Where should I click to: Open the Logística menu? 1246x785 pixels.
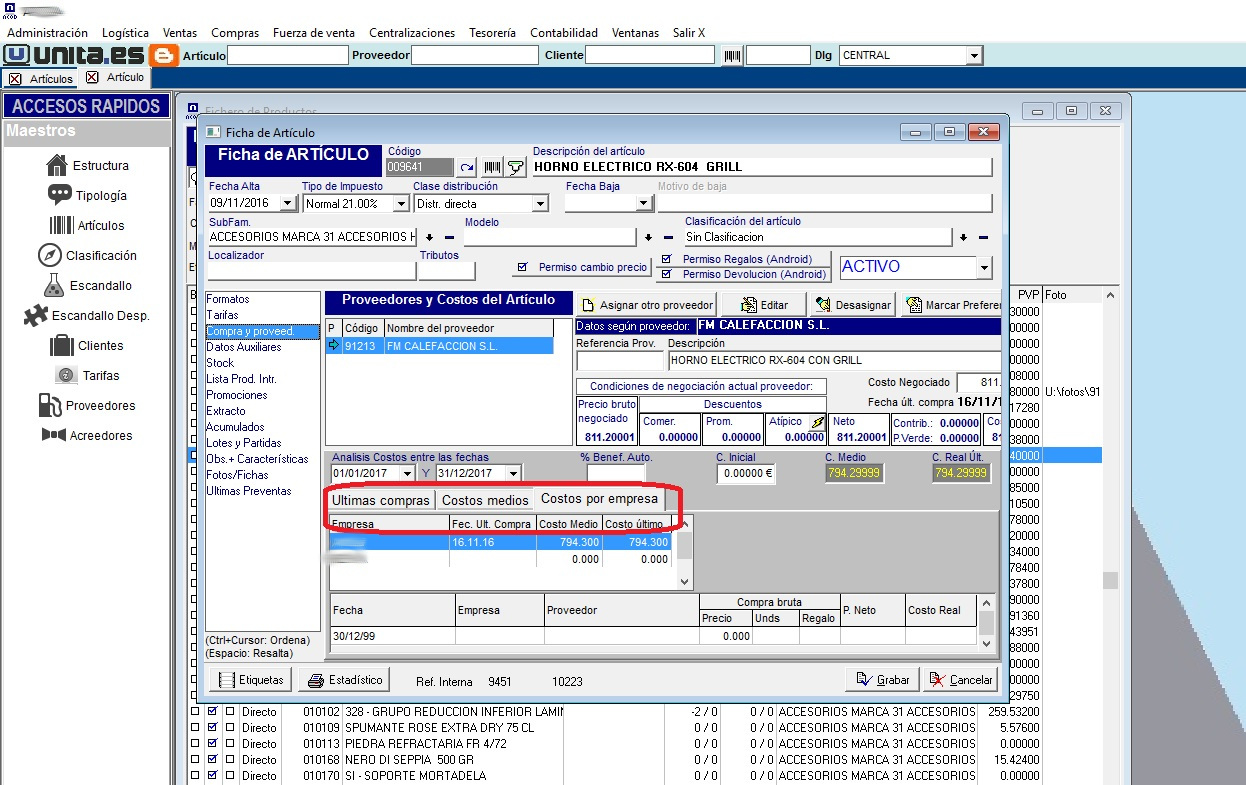pyautogui.click(x=125, y=33)
